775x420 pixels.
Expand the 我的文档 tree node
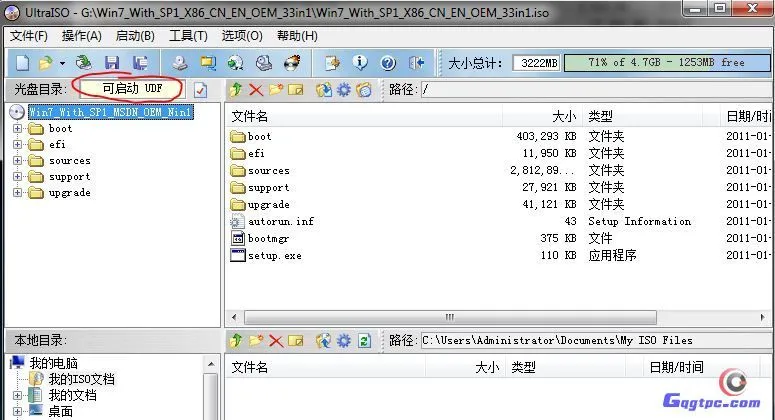point(17,395)
